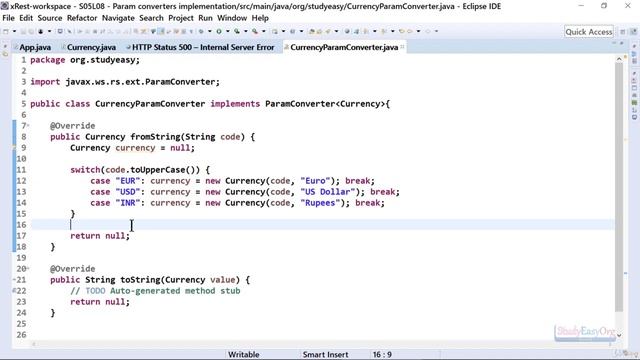This screenshot has height=360, width=640.
Task: Click the package org.studyeasy line
Action: 85,60
